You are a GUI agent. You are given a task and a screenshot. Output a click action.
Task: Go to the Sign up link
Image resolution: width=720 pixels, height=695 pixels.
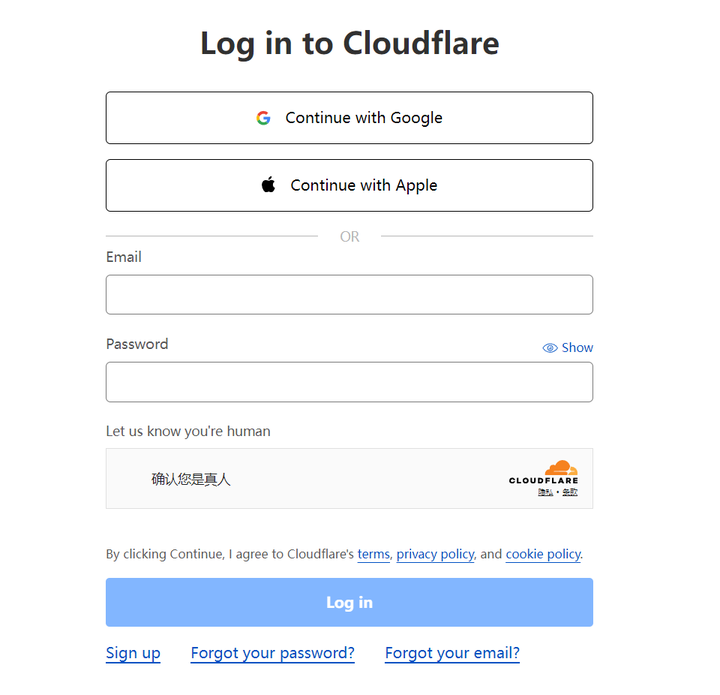(133, 653)
